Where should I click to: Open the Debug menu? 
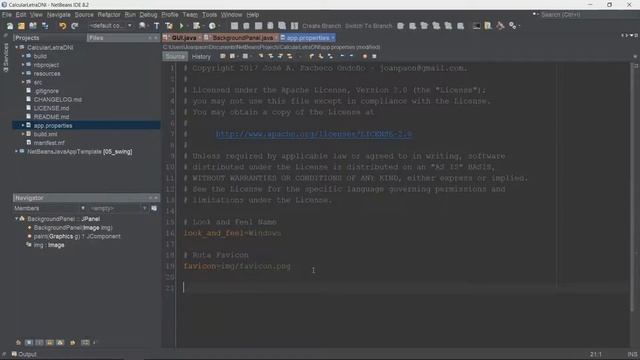[x=148, y=15]
